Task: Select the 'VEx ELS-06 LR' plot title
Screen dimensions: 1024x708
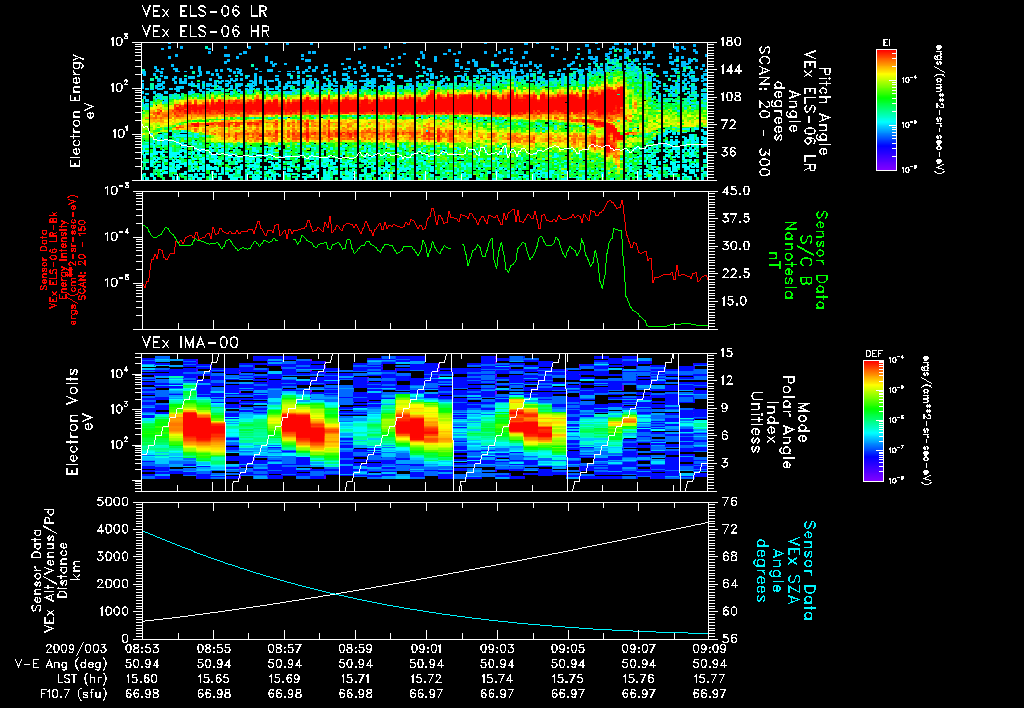Action: click(x=204, y=12)
